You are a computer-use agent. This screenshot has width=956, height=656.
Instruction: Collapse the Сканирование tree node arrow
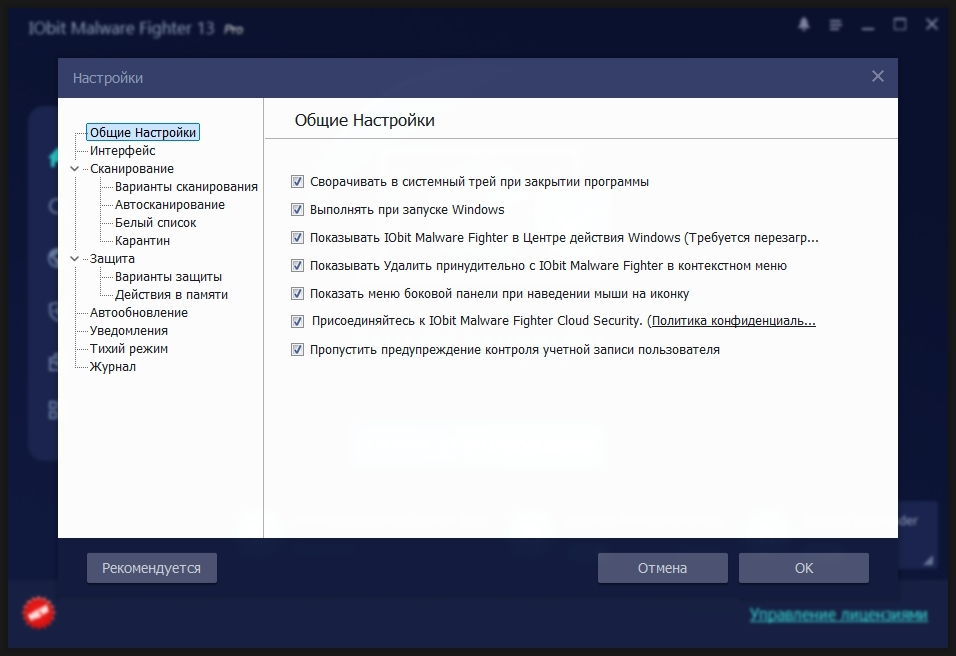(75, 169)
